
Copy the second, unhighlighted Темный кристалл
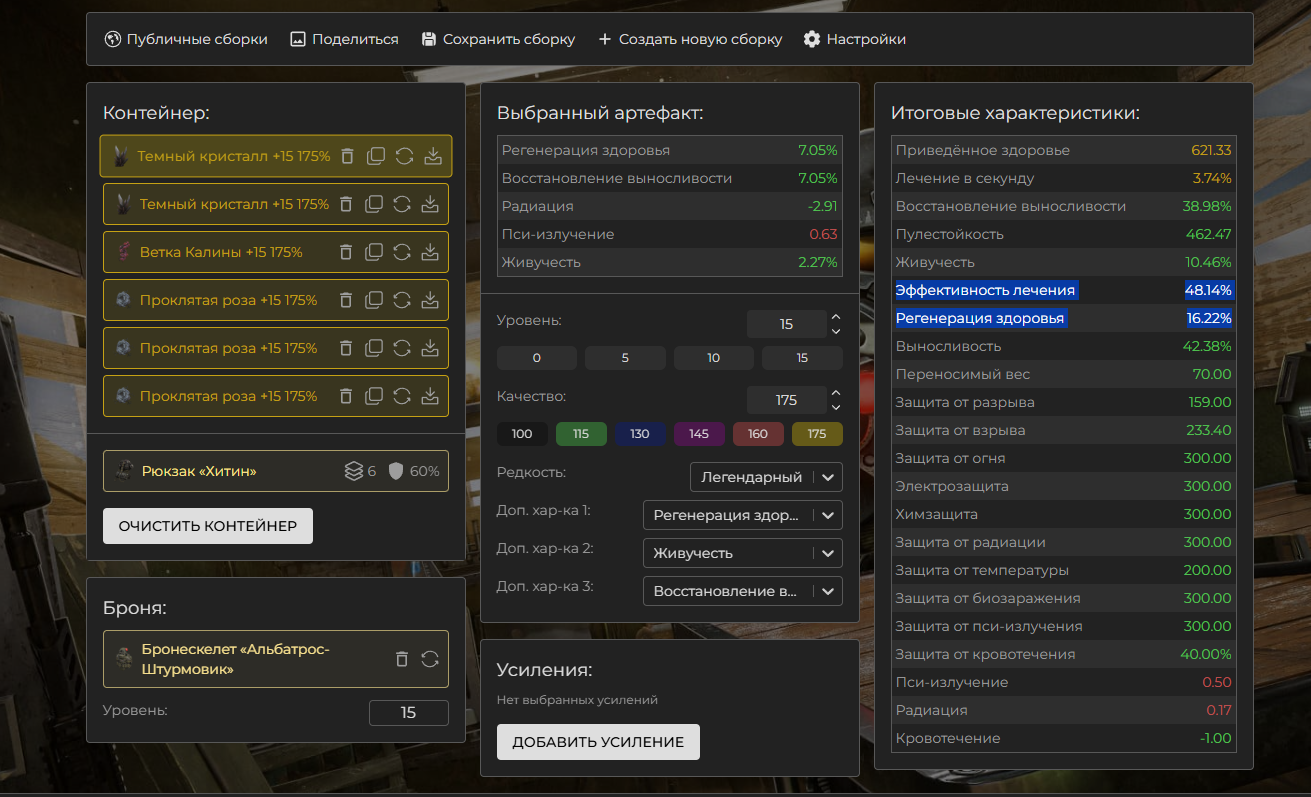coord(374,204)
